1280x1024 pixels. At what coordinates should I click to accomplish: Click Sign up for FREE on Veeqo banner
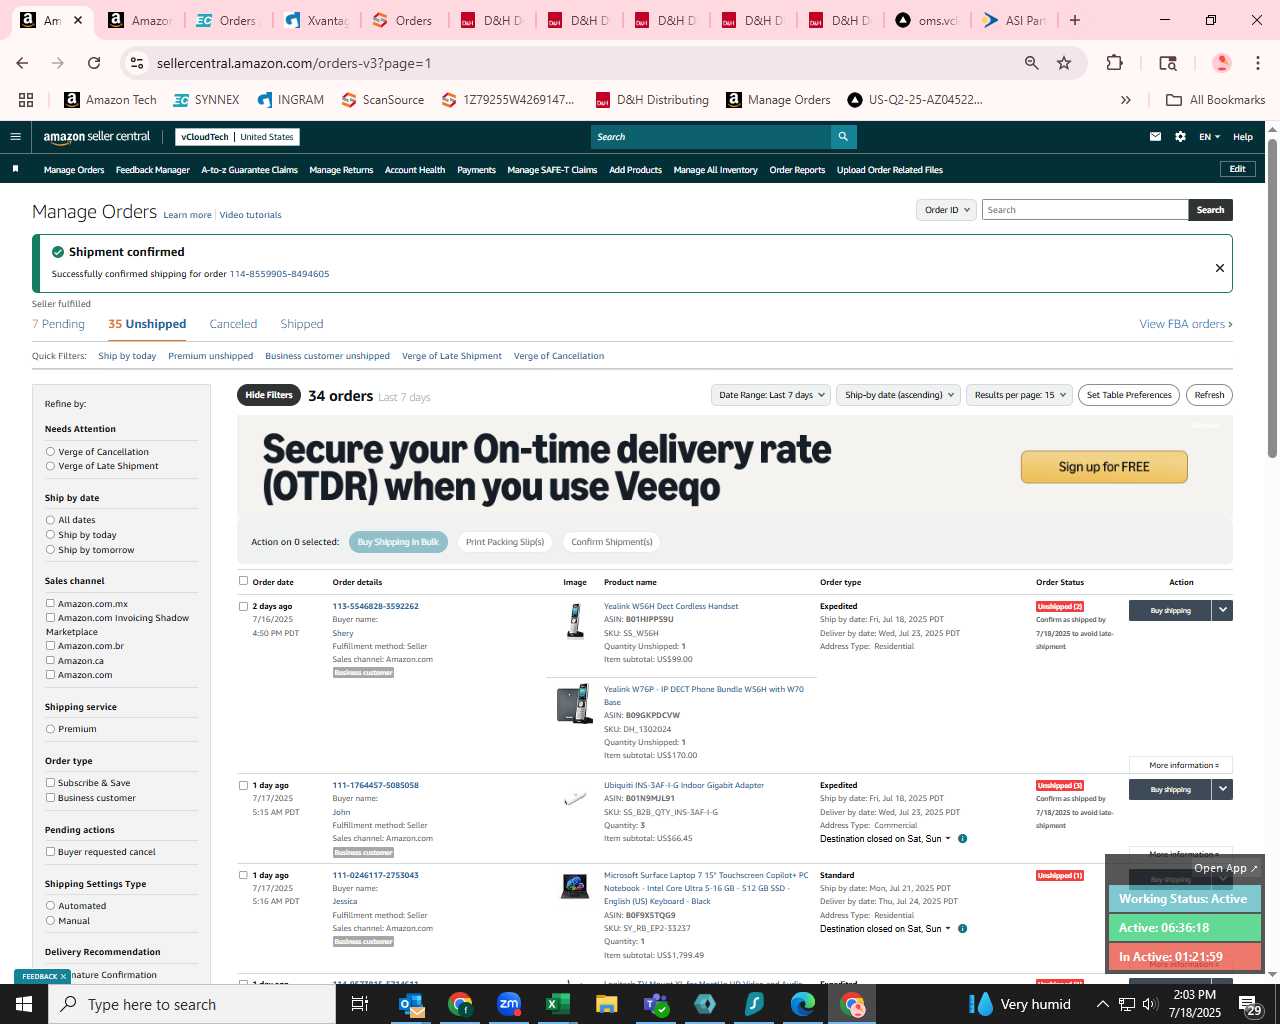click(1104, 467)
